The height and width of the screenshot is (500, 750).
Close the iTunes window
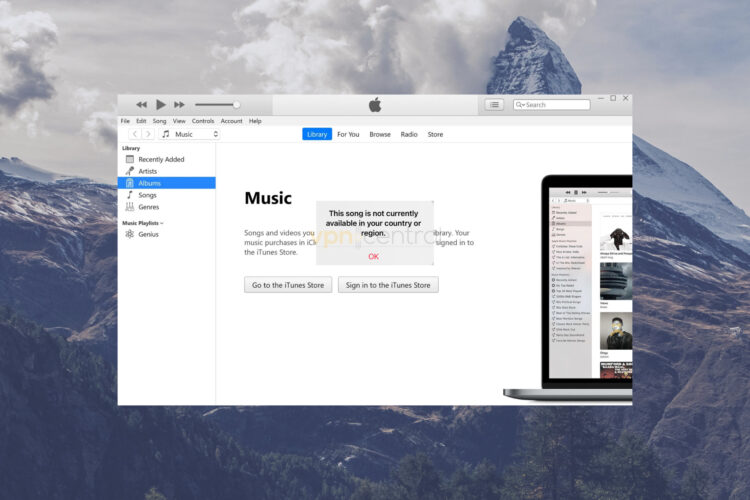[x=626, y=98]
